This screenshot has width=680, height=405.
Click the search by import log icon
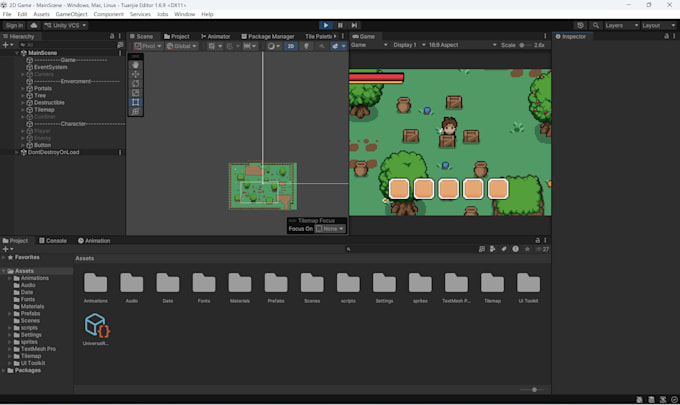click(x=515, y=249)
